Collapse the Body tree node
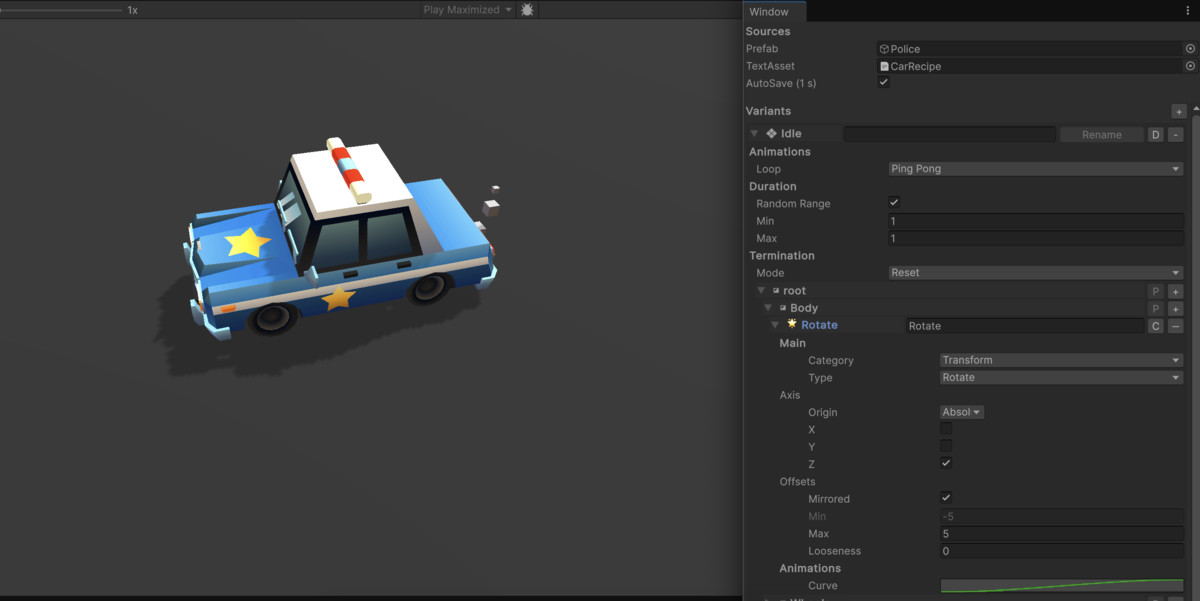1200x601 pixels. (x=768, y=308)
